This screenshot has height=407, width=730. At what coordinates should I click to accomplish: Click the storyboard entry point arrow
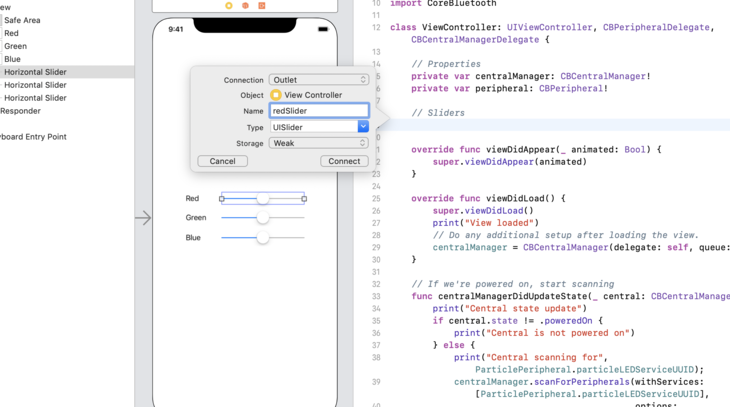[x=143, y=217]
